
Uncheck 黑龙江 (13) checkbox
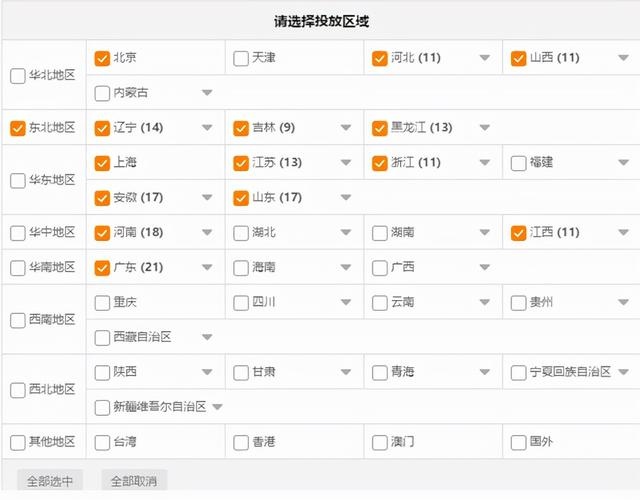pyautogui.click(x=380, y=128)
